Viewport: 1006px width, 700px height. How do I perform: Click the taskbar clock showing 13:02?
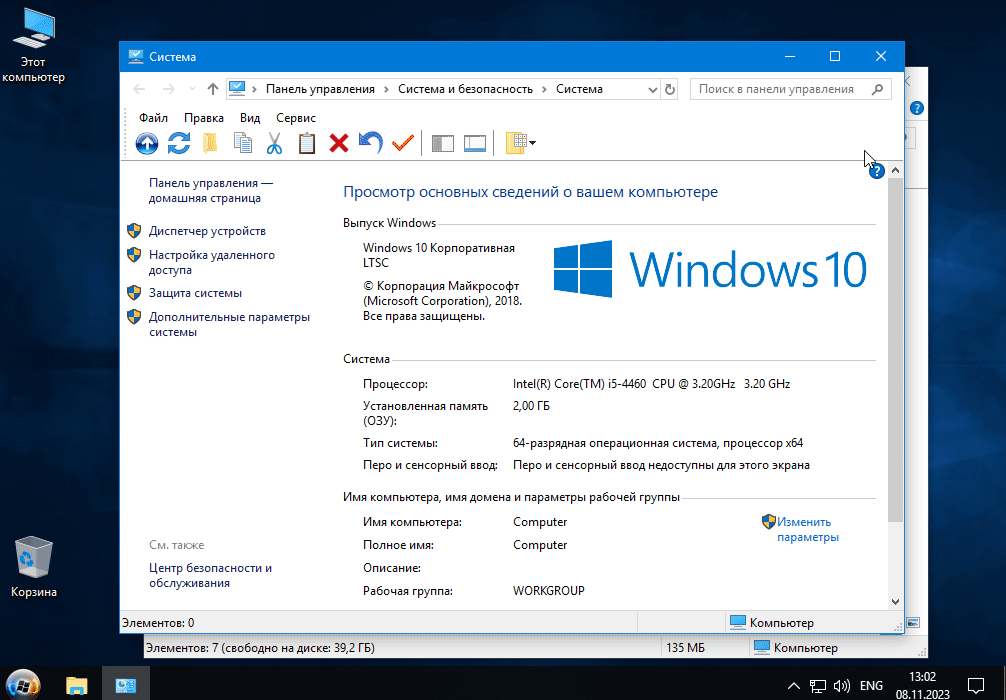point(923,685)
